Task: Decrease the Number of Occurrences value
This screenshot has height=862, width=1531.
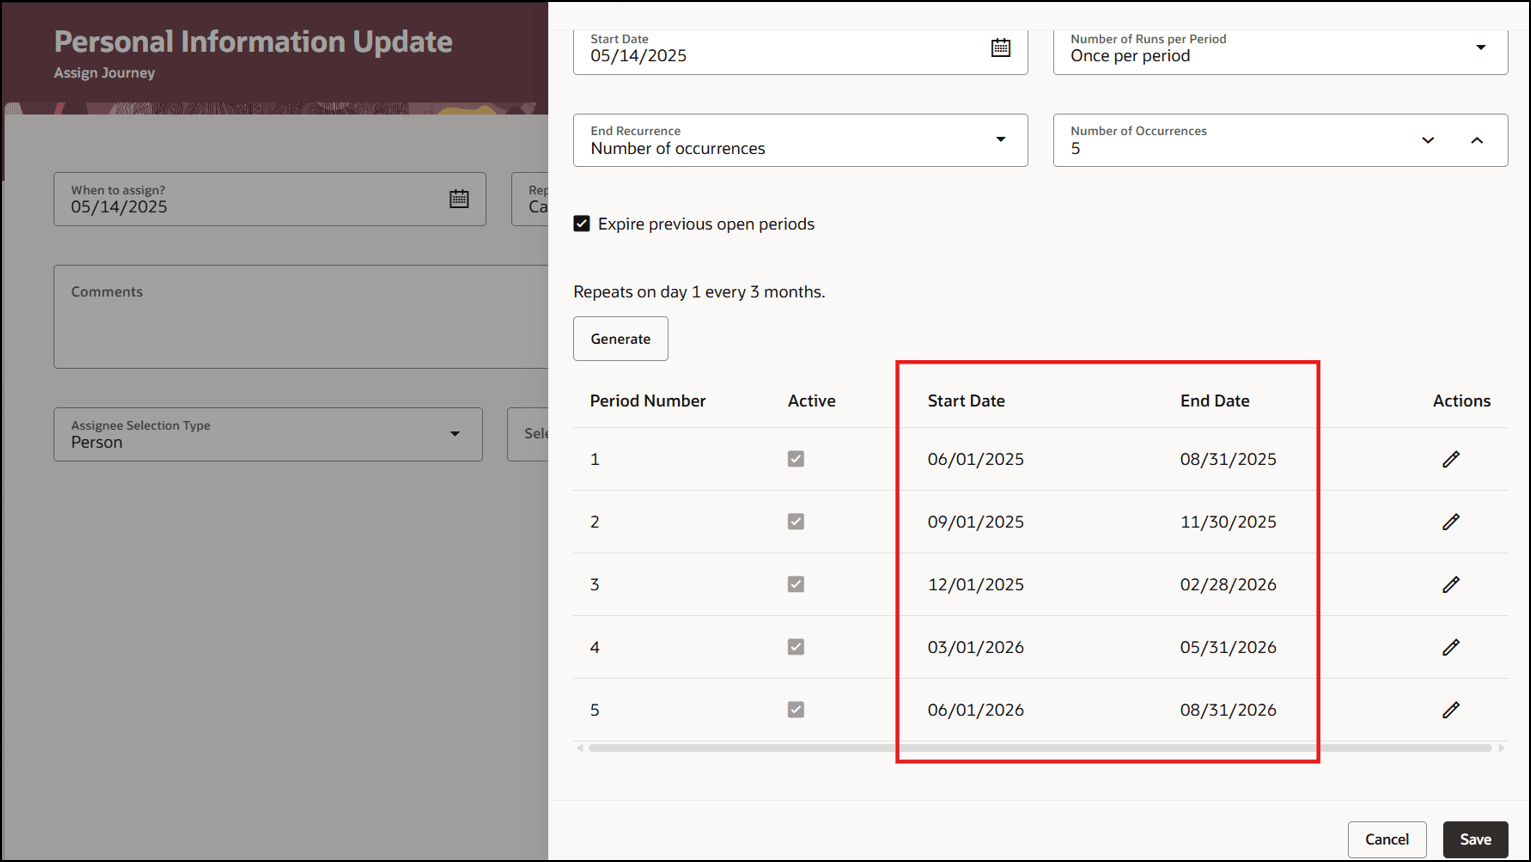Action: (1428, 140)
